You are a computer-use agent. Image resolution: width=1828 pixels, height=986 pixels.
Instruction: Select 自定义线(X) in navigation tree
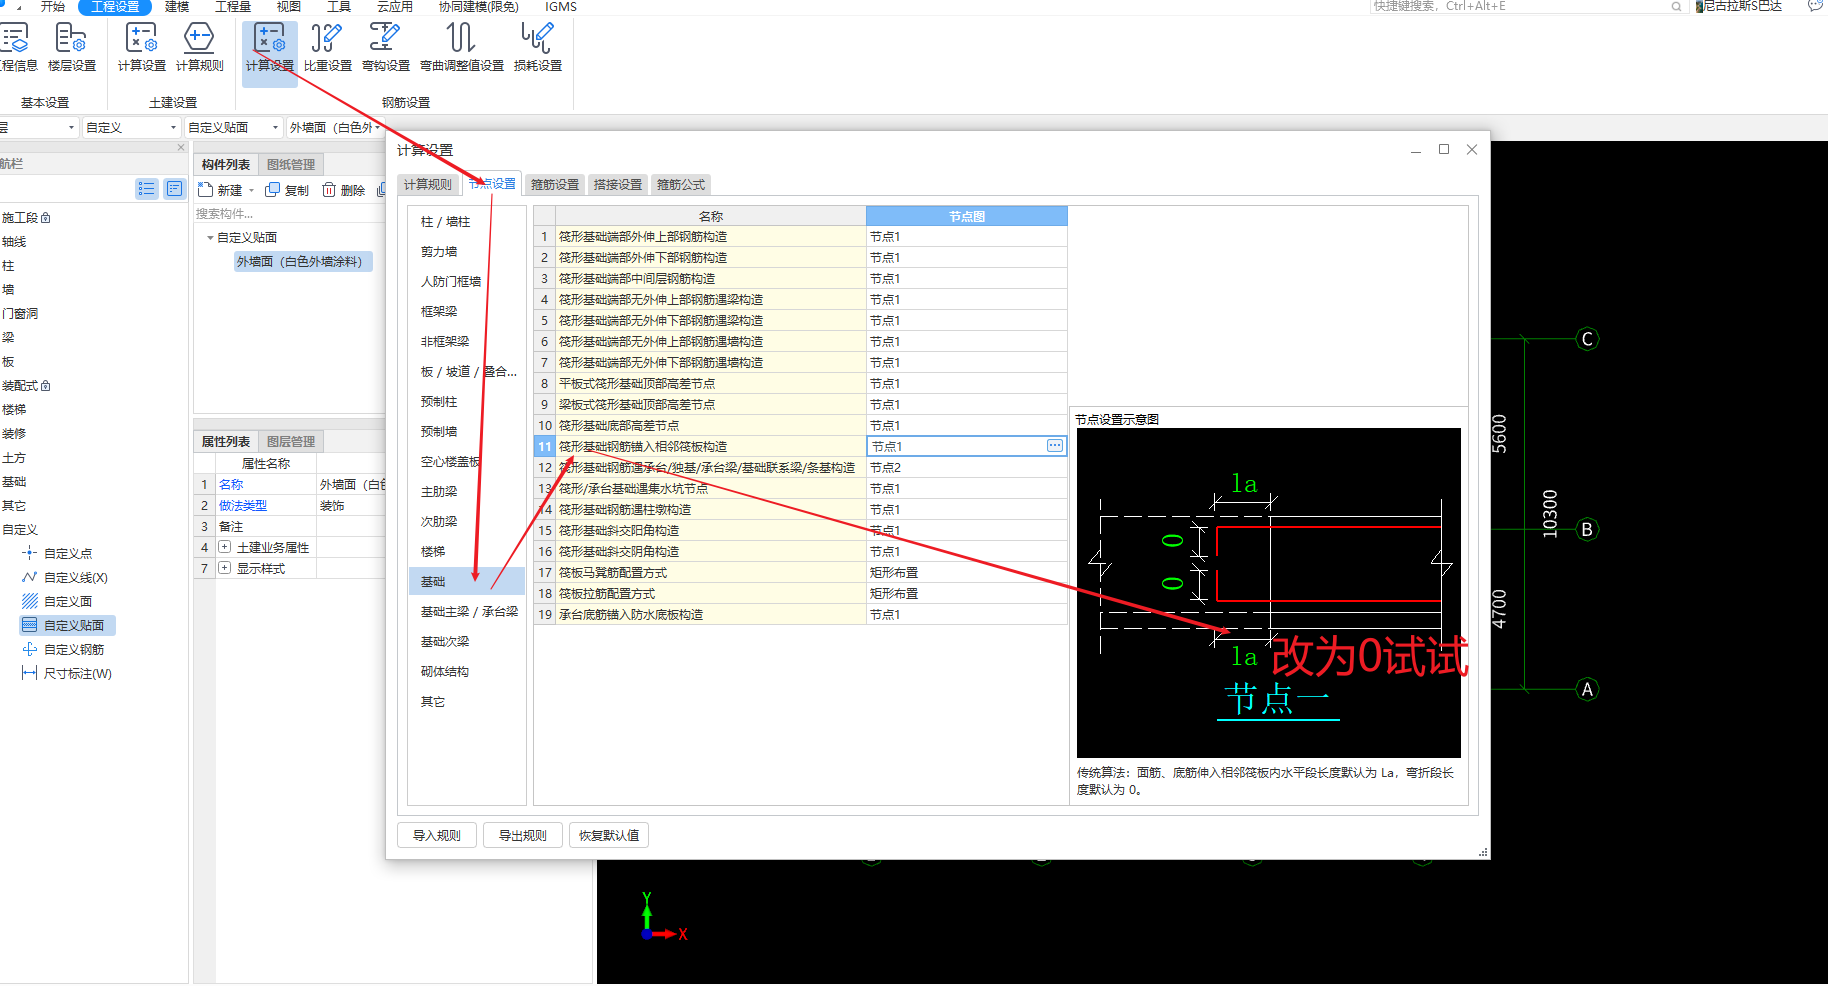pos(75,577)
